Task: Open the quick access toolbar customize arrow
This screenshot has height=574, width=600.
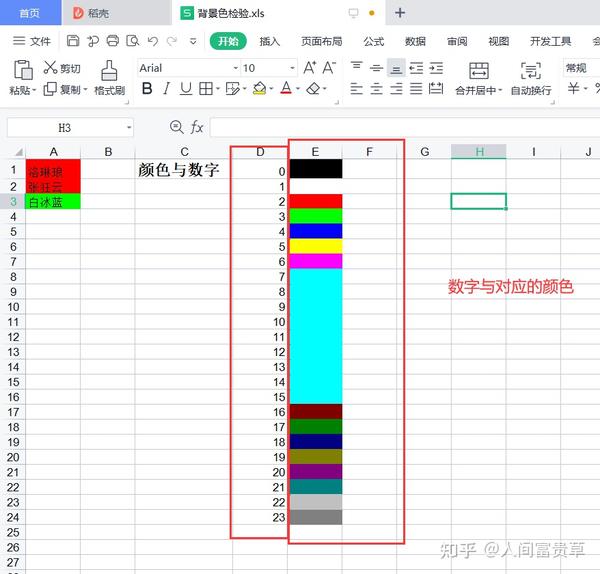Action: click(x=193, y=41)
